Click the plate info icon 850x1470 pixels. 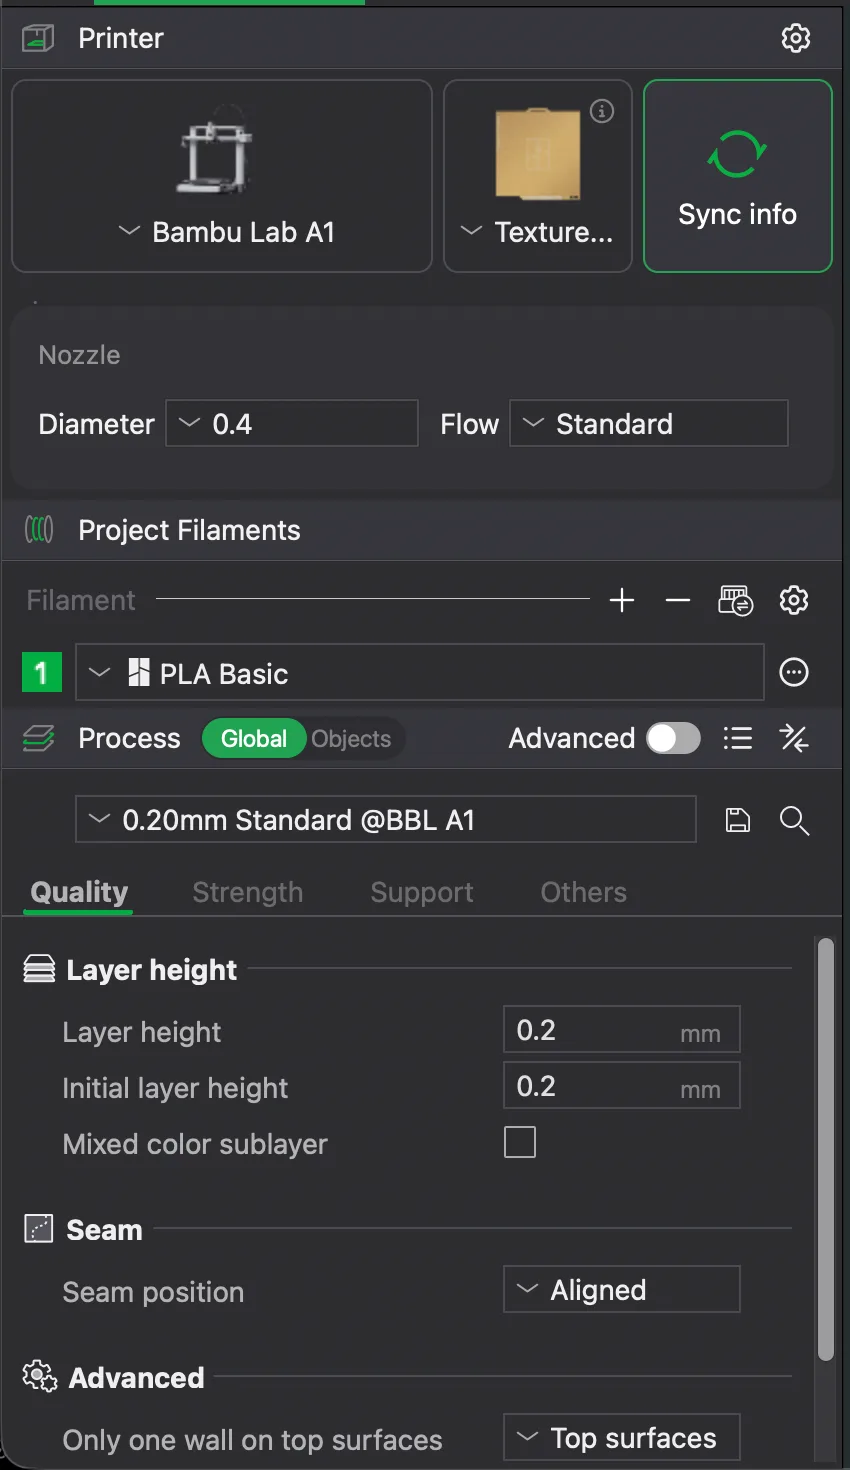602,111
